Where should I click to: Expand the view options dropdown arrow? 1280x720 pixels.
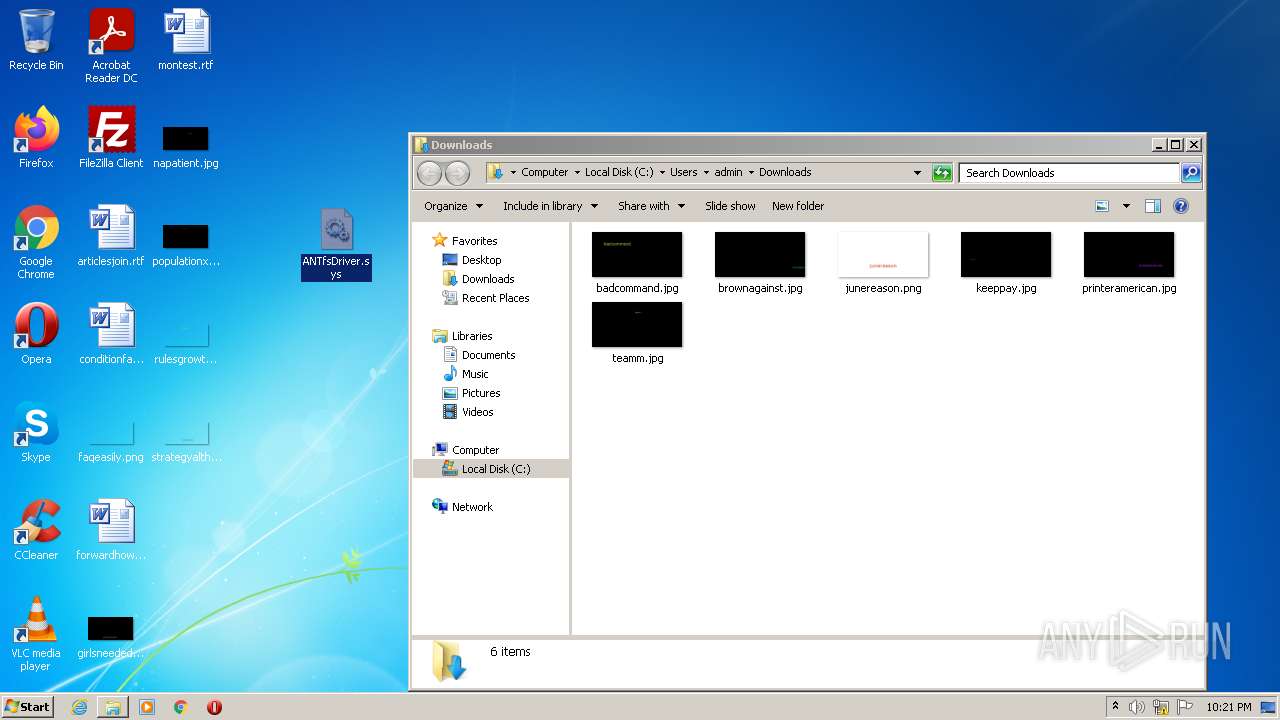click(x=1126, y=206)
